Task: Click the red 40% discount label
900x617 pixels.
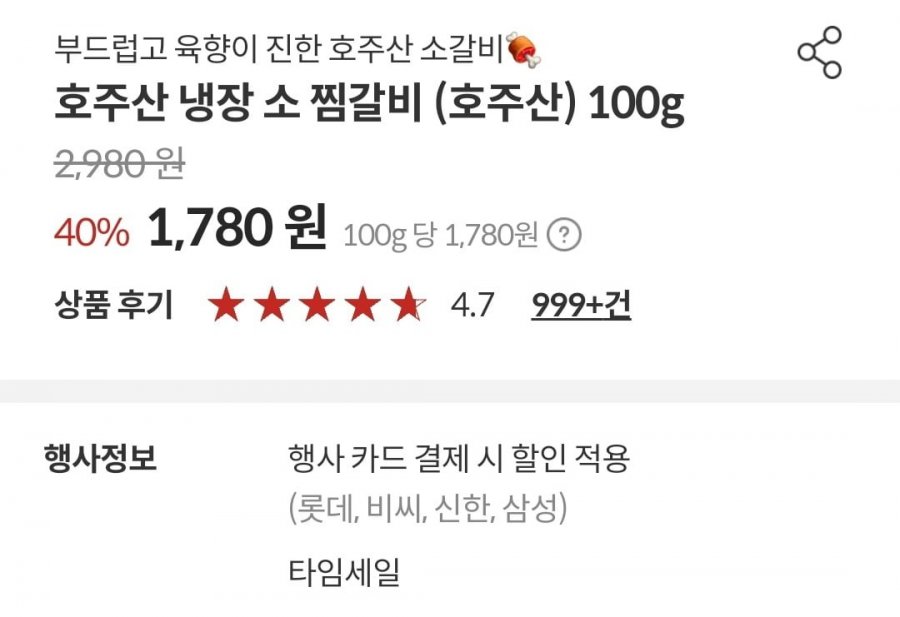Action: click(92, 233)
